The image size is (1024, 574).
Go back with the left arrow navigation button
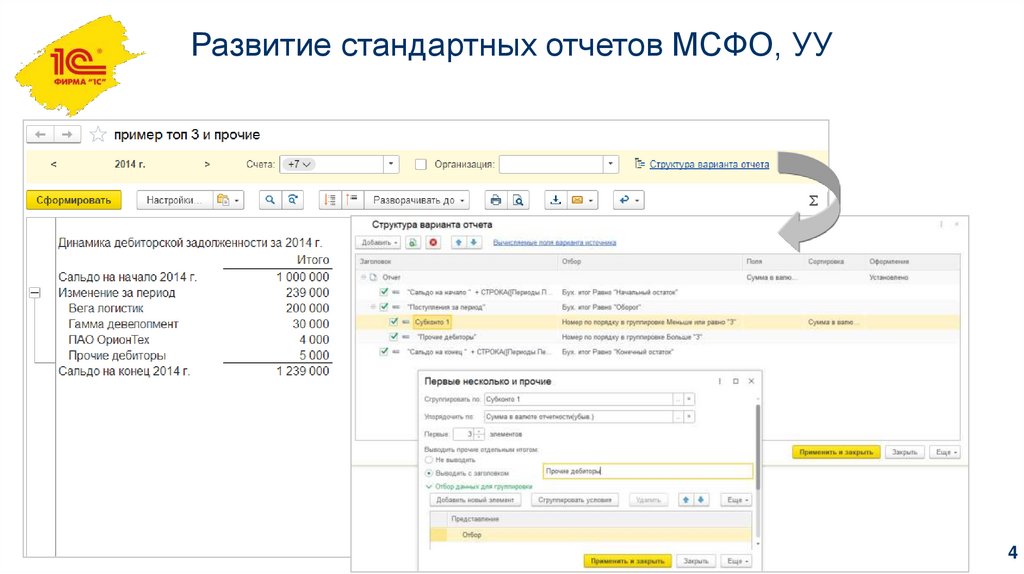(x=40, y=135)
